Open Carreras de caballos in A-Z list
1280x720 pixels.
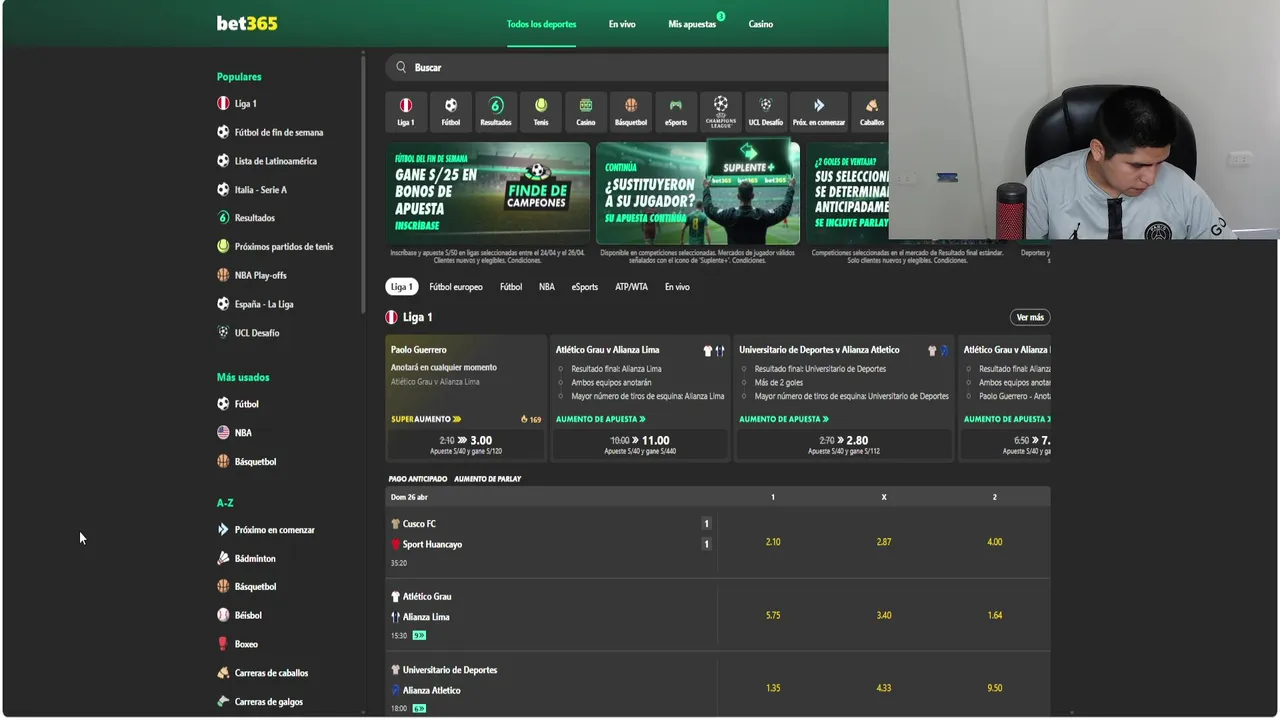[x=262, y=673]
